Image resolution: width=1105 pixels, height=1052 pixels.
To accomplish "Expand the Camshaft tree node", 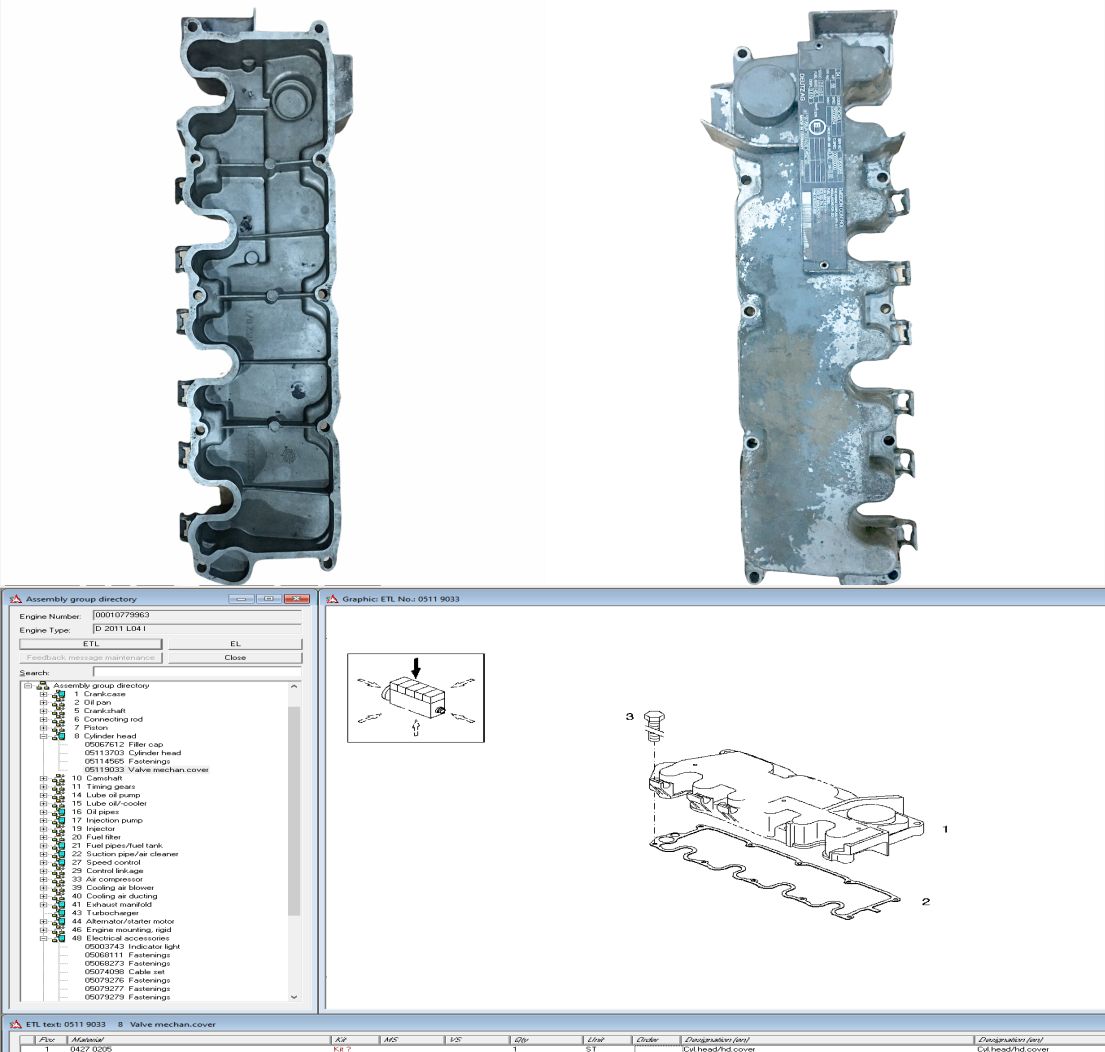I will click(x=43, y=778).
